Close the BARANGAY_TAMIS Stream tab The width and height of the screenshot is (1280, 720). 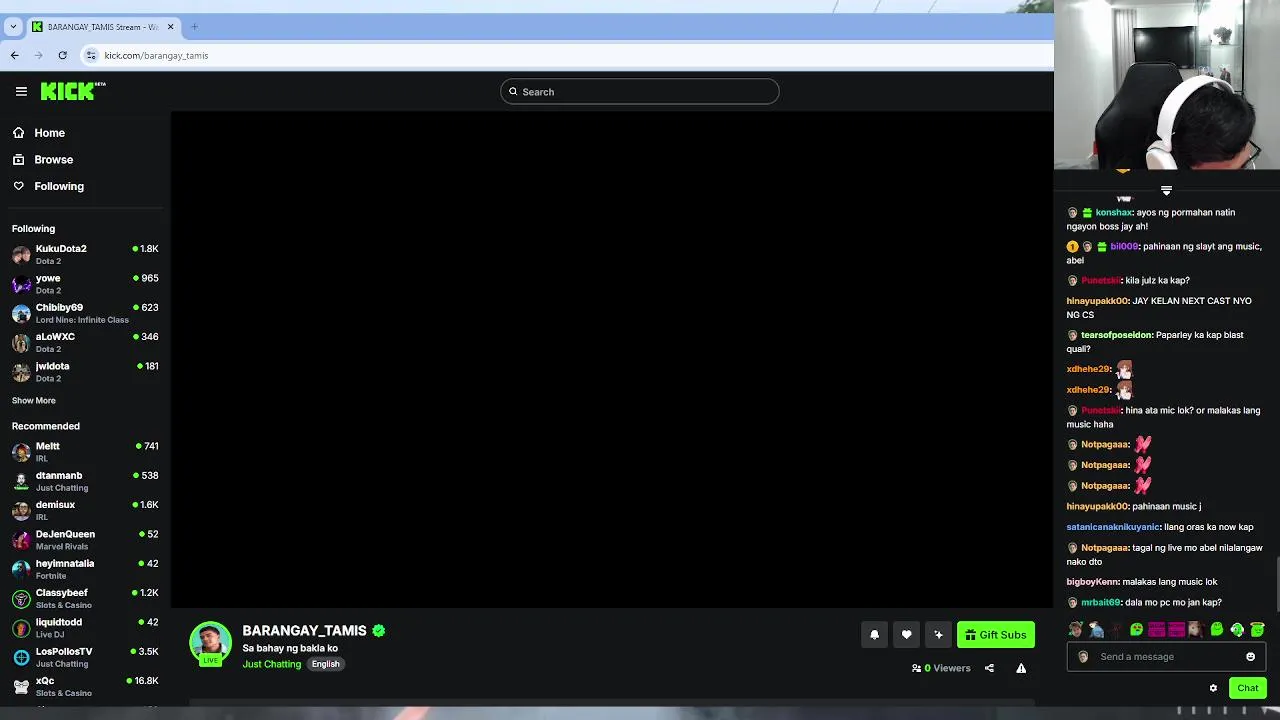click(170, 27)
